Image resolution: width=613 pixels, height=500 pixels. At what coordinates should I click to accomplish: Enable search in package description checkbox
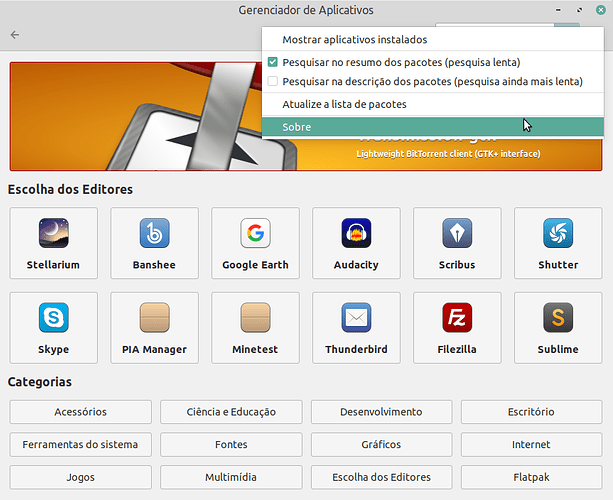pyautogui.click(x=272, y=81)
